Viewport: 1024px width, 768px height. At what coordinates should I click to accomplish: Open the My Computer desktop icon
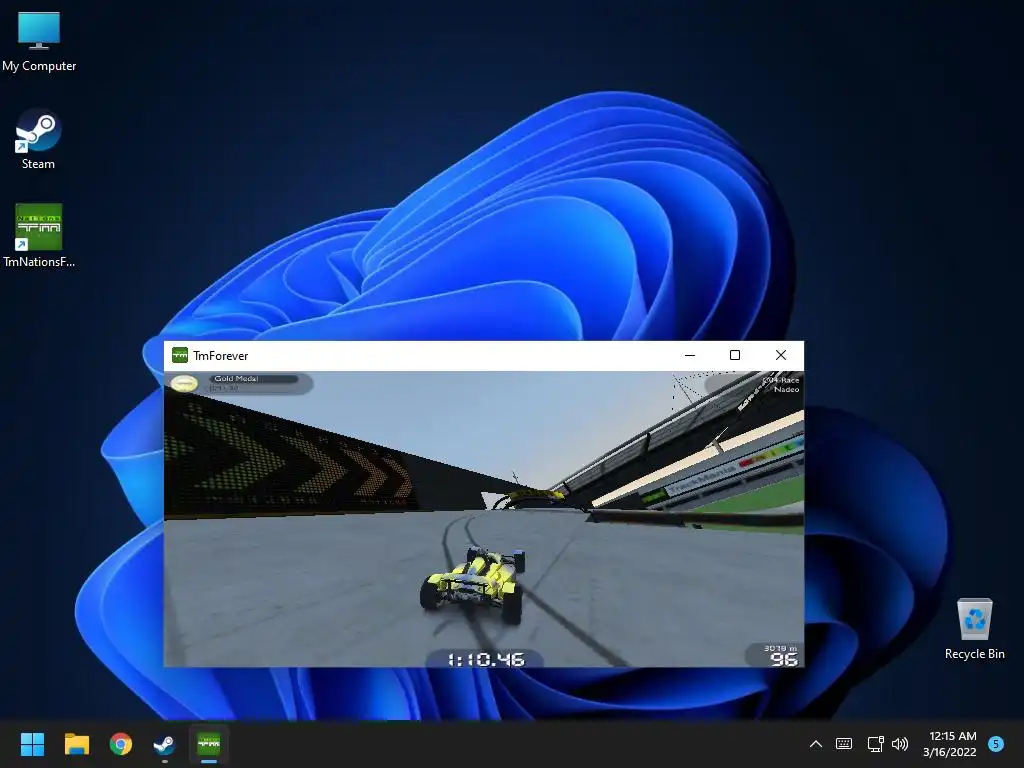point(39,41)
